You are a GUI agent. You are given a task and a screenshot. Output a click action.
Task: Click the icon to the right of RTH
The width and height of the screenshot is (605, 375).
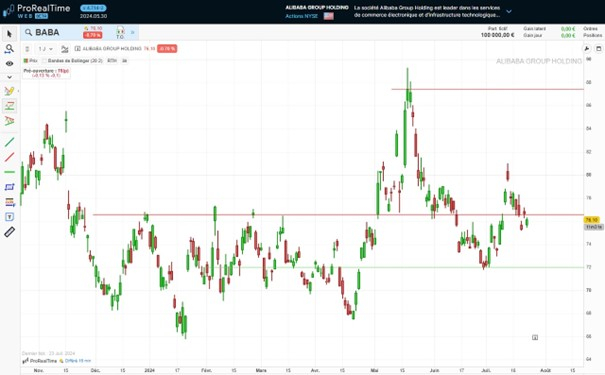(125, 61)
